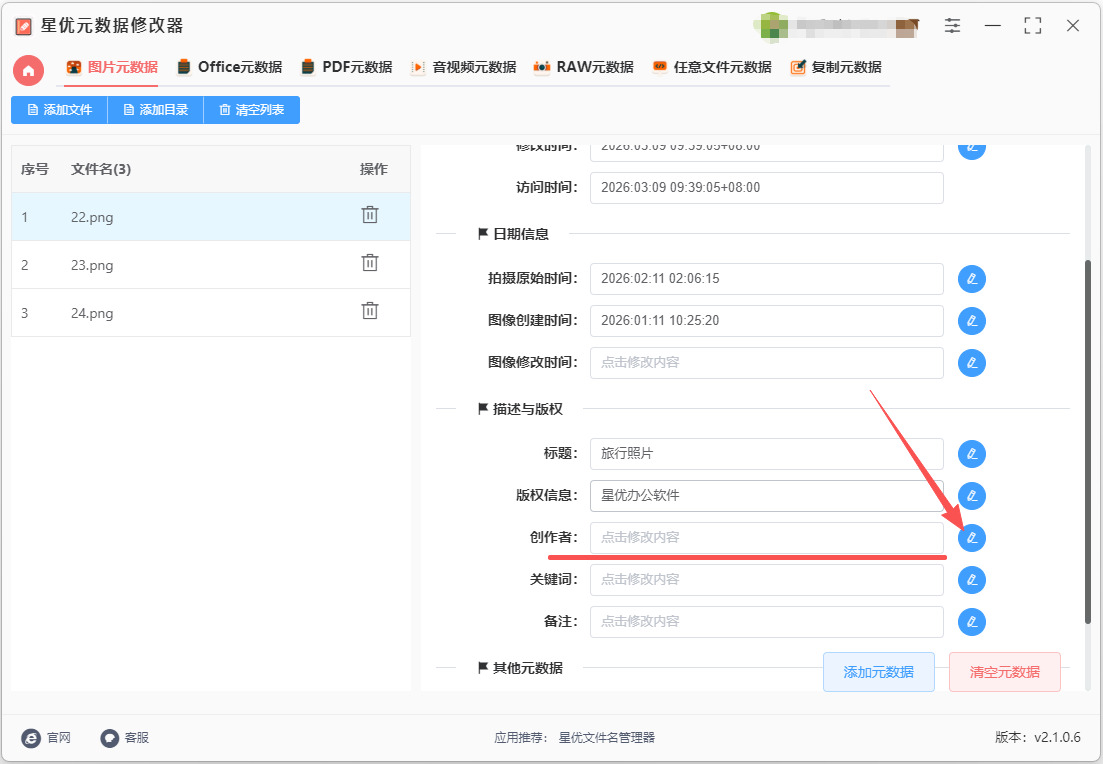This screenshot has height=764, width=1103.
Task: Click the 版本: v2.1.0.6 version text
Action: click(1038, 737)
